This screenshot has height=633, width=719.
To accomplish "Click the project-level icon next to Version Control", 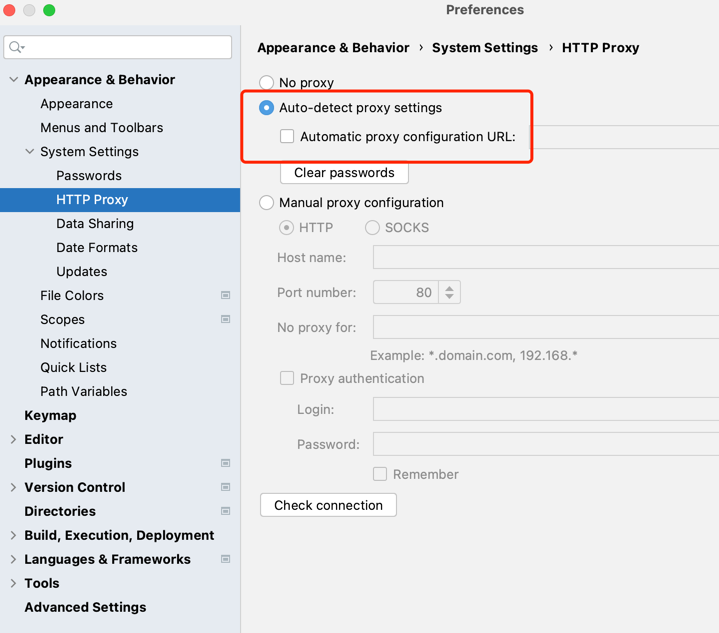I will (x=225, y=487).
